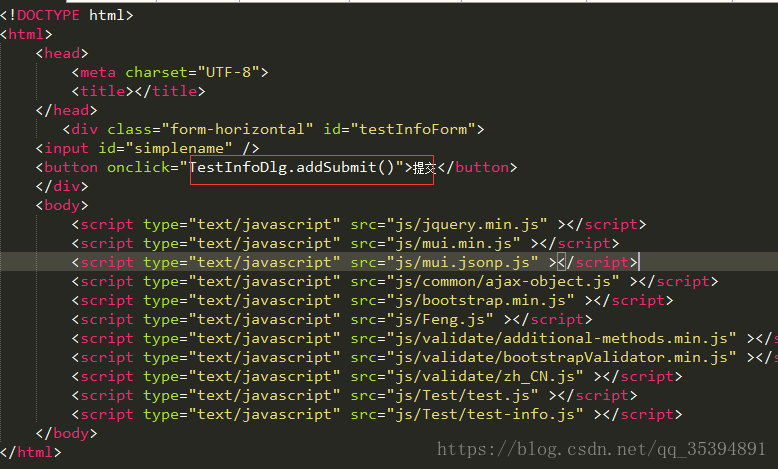
Task: Click the opening body tag
Action: [x=62, y=205]
